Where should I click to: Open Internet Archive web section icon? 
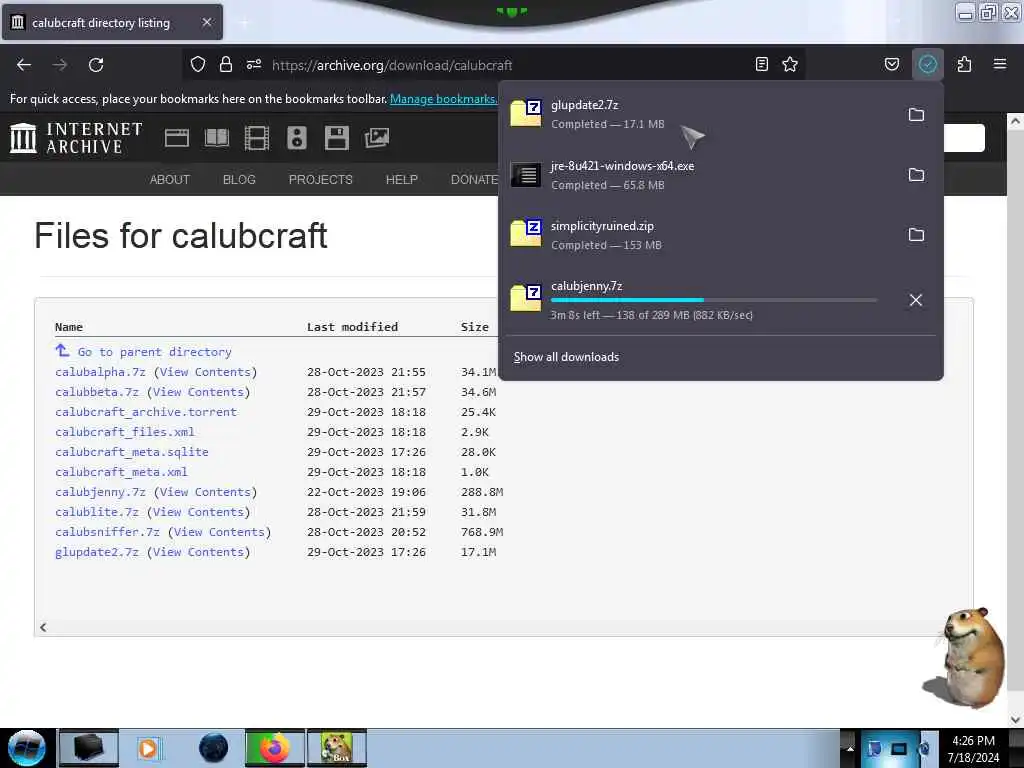tap(176, 138)
